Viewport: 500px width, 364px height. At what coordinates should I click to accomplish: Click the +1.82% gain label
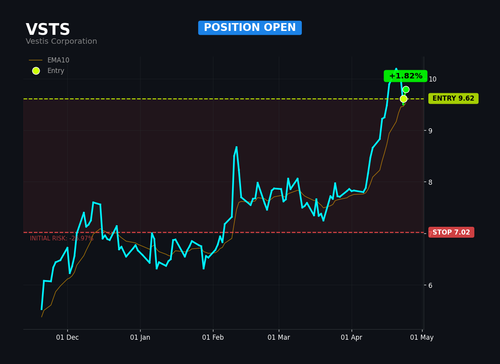tap(405, 76)
